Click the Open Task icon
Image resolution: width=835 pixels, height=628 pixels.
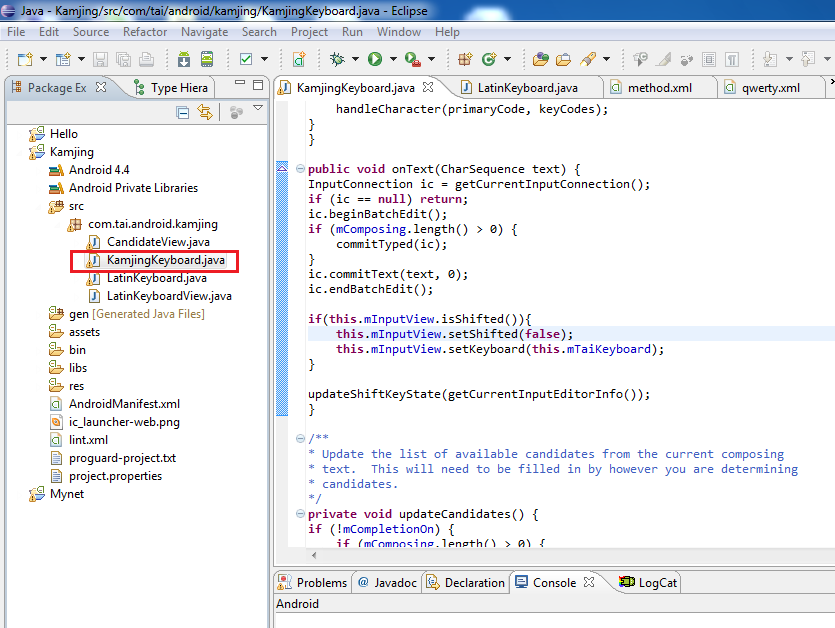tap(563, 59)
